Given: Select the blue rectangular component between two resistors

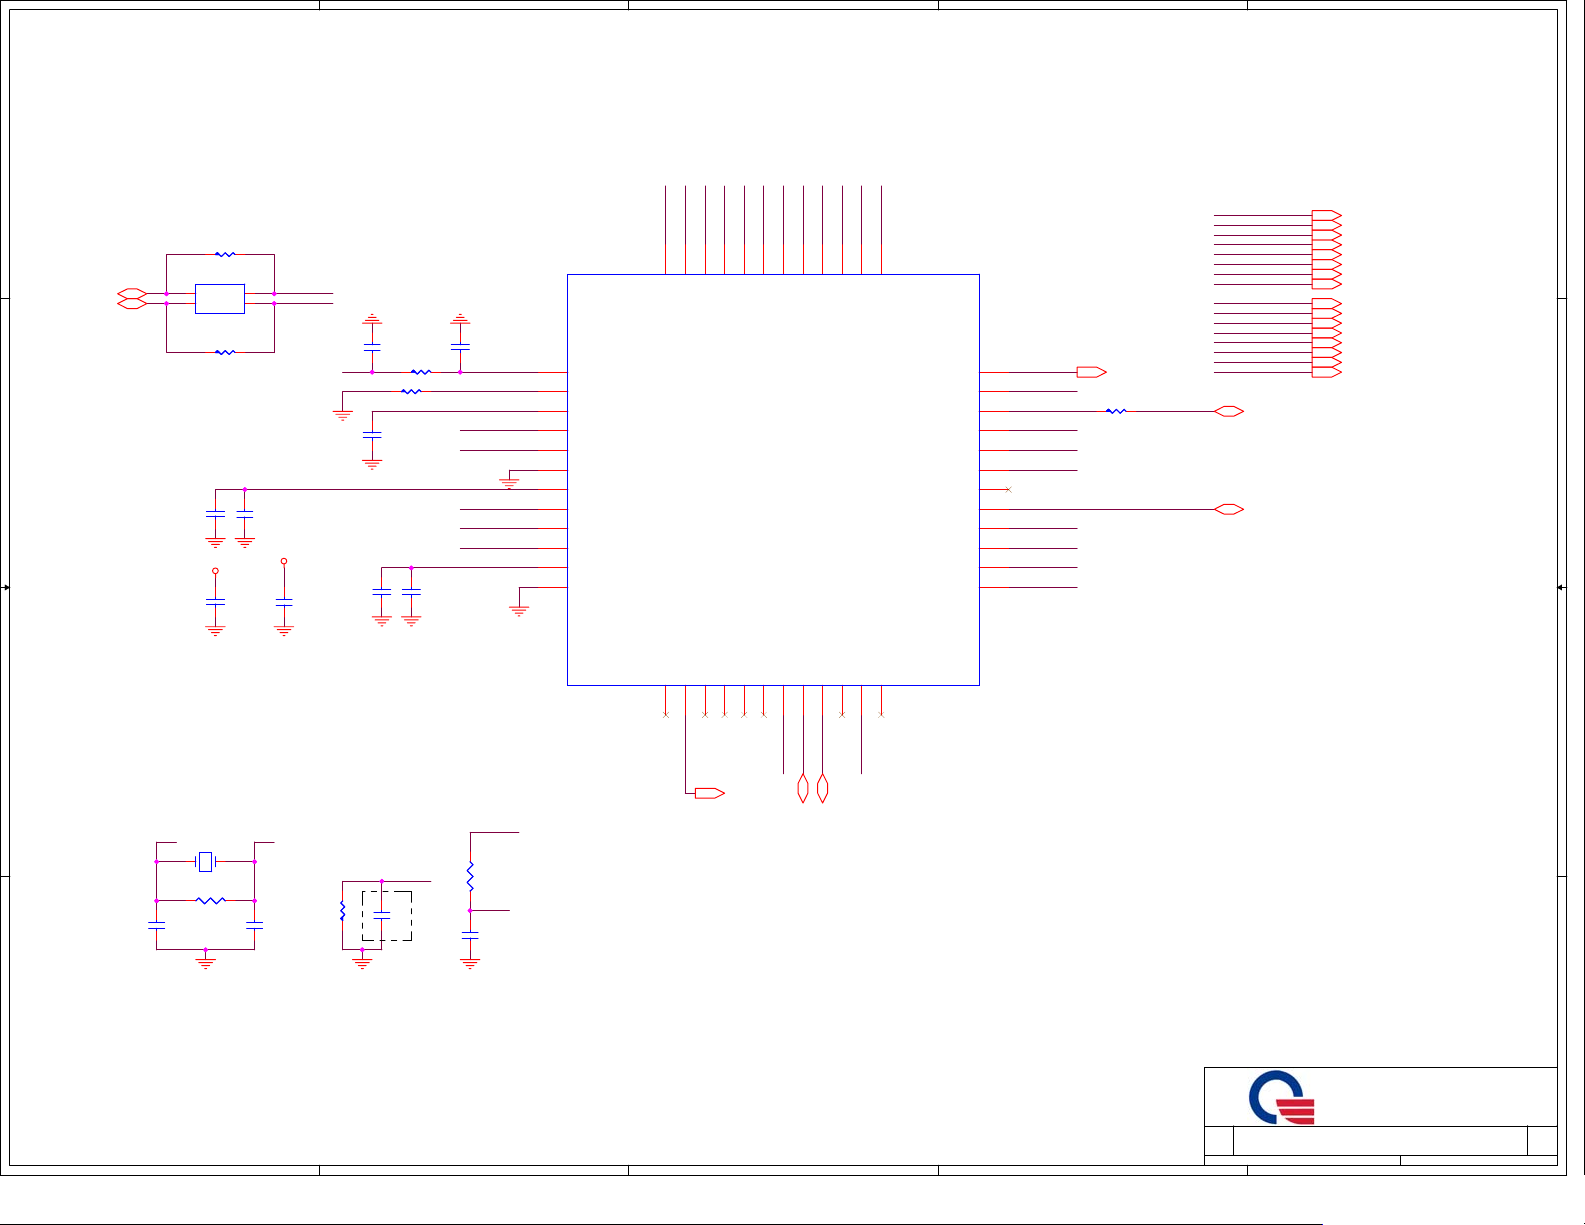Looking at the screenshot, I should (x=220, y=299).
